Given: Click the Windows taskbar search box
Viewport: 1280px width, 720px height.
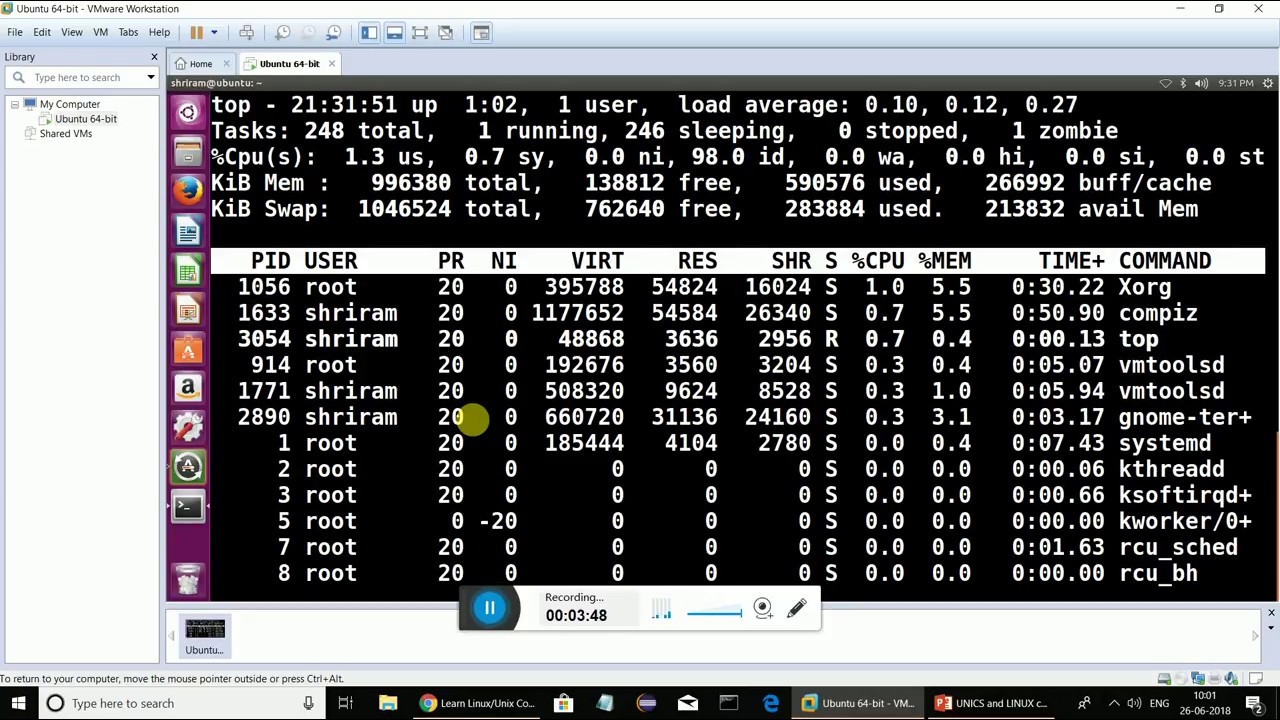Looking at the screenshot, I should pyautogui.click(x=180, y=703).
